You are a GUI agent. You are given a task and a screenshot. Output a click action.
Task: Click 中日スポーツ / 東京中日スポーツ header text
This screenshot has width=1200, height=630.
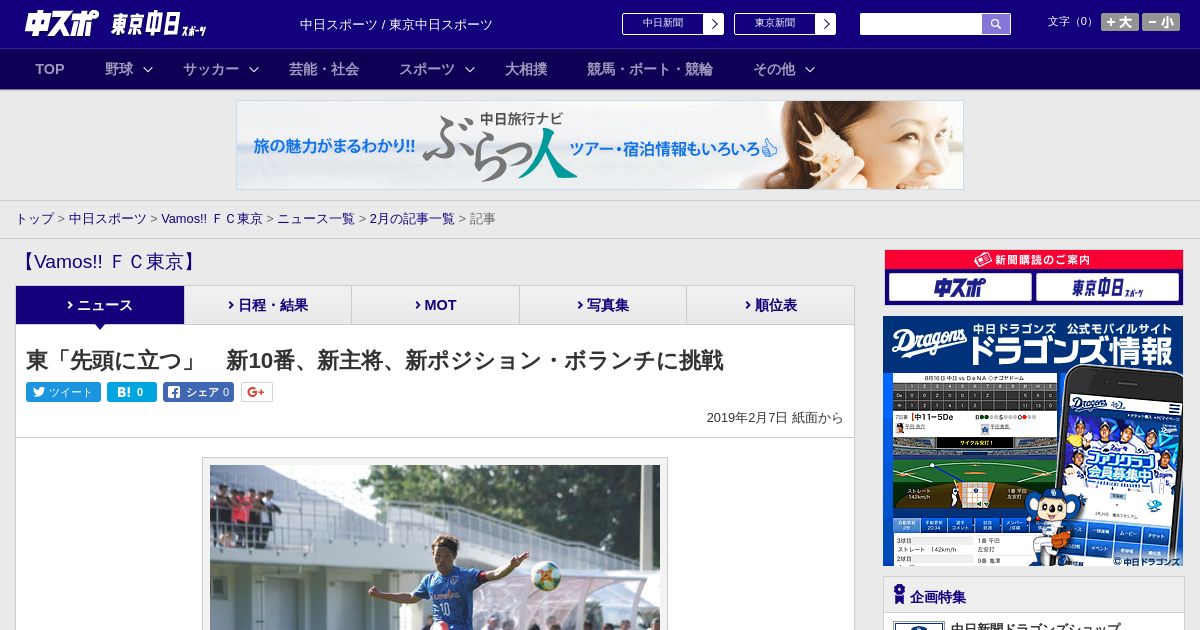396,24
